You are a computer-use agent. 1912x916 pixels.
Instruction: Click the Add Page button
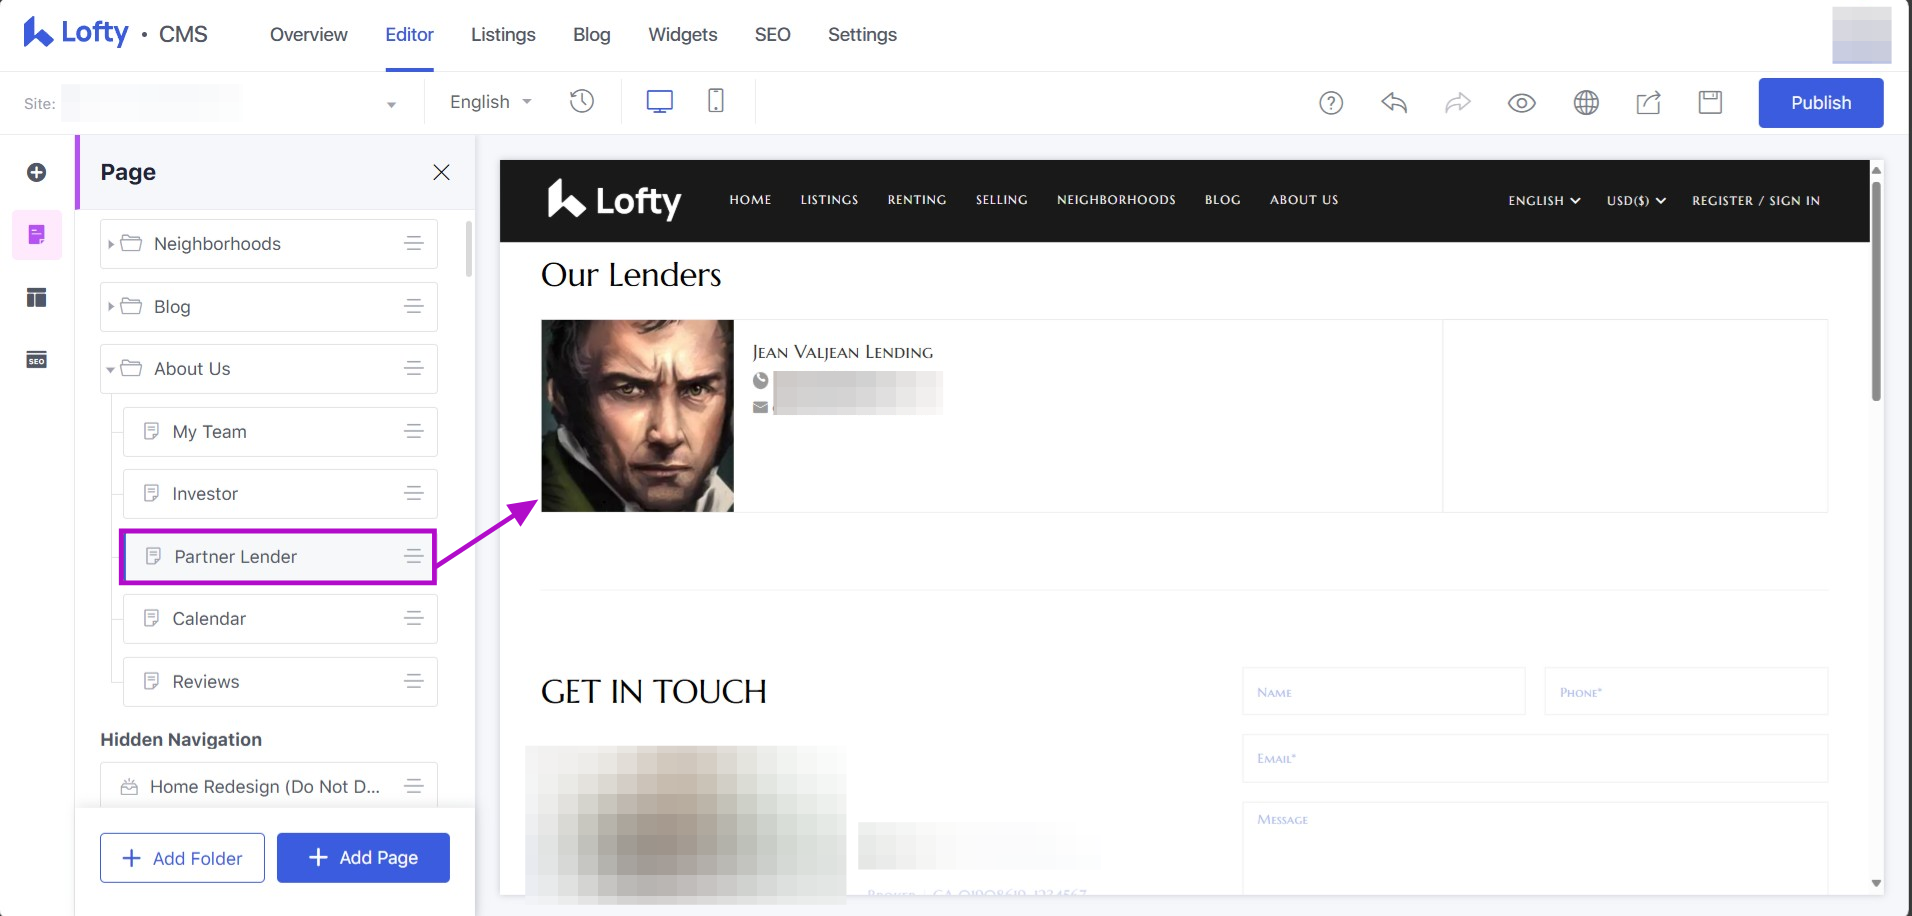pyautogui.click(x=363, y=858)
